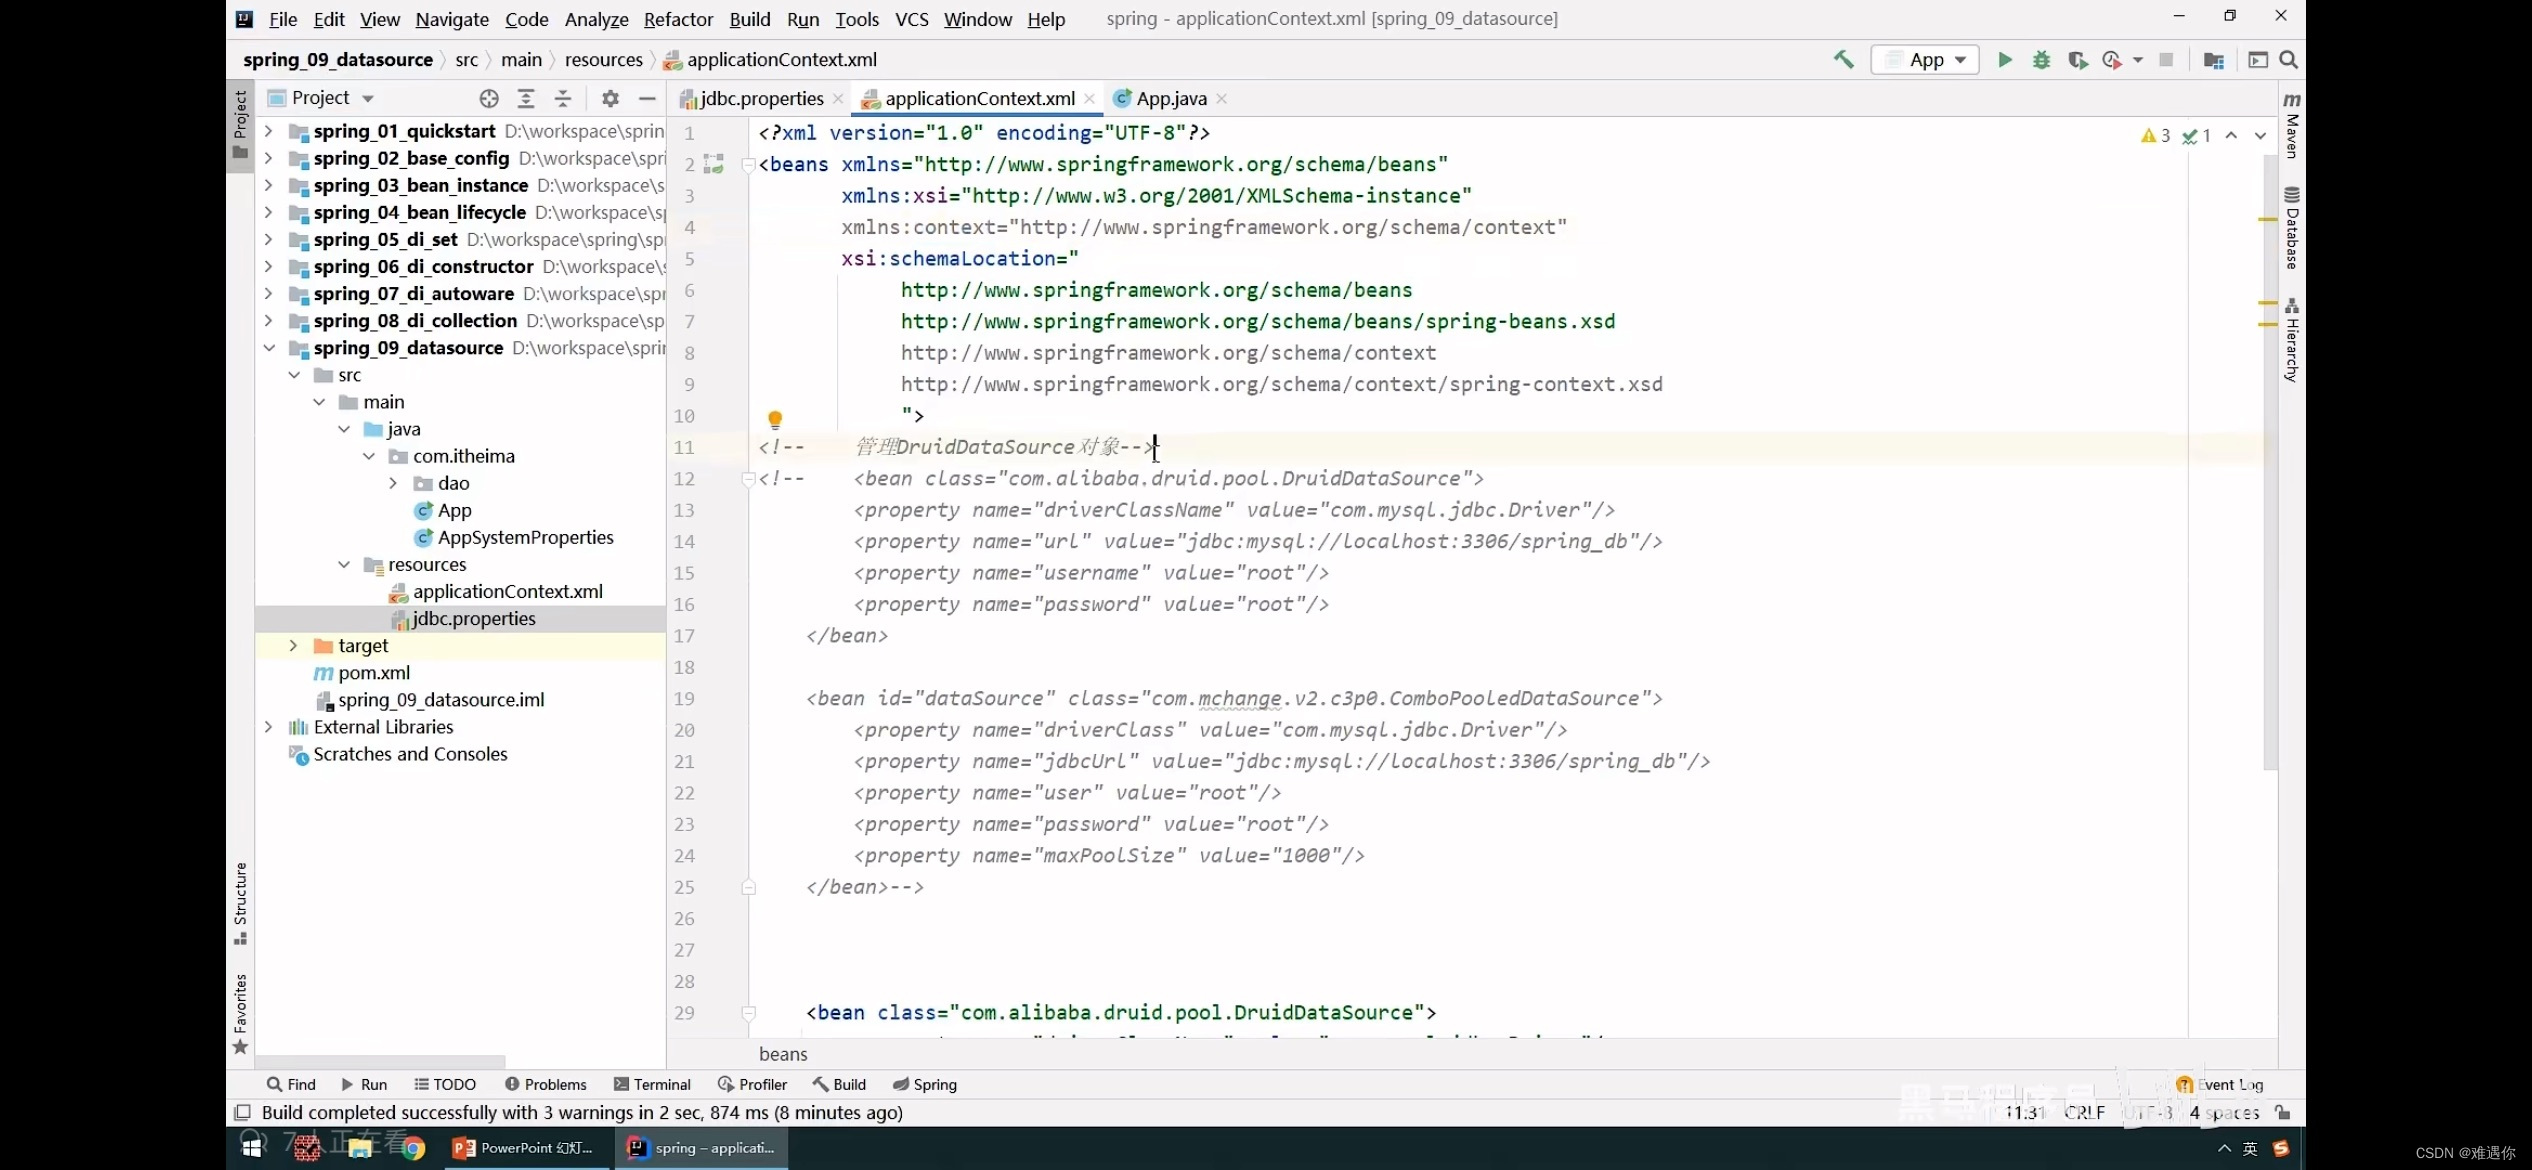2532x1170 pixels.
Task: Open Windows Start menu
Action: coord(251,1148)
